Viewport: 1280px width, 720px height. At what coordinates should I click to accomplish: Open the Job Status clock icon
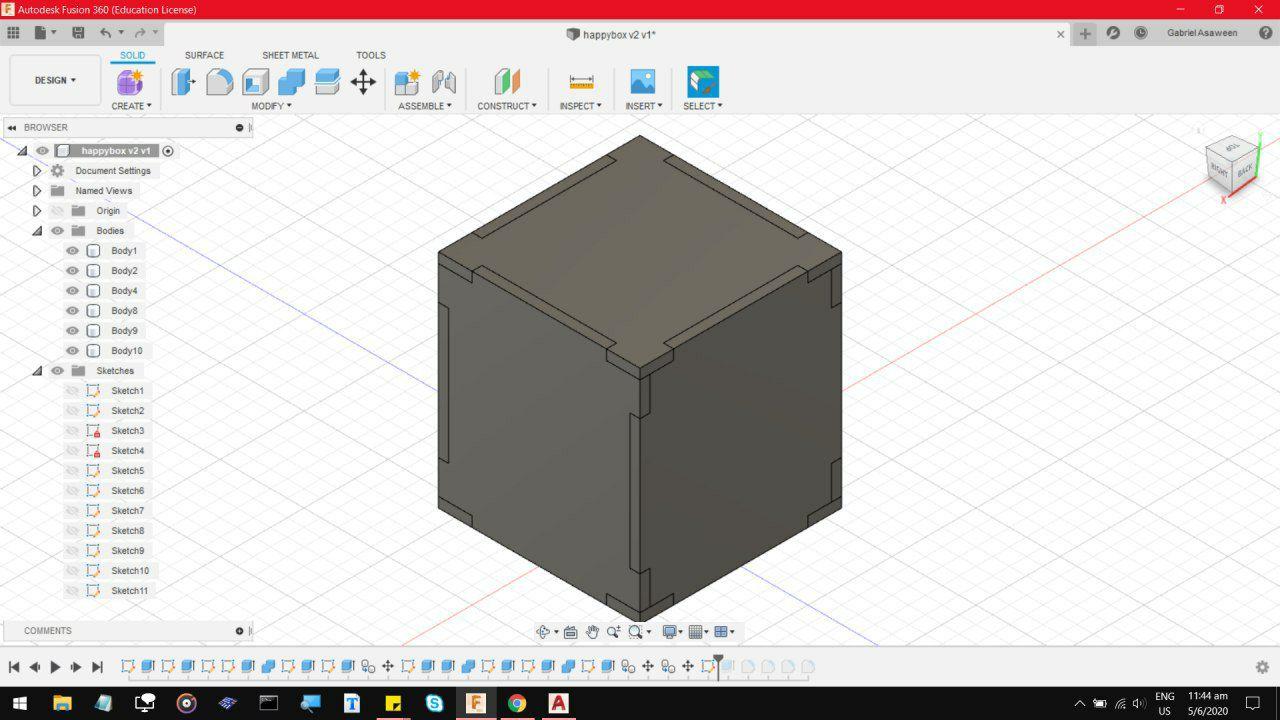[1141, 33]
